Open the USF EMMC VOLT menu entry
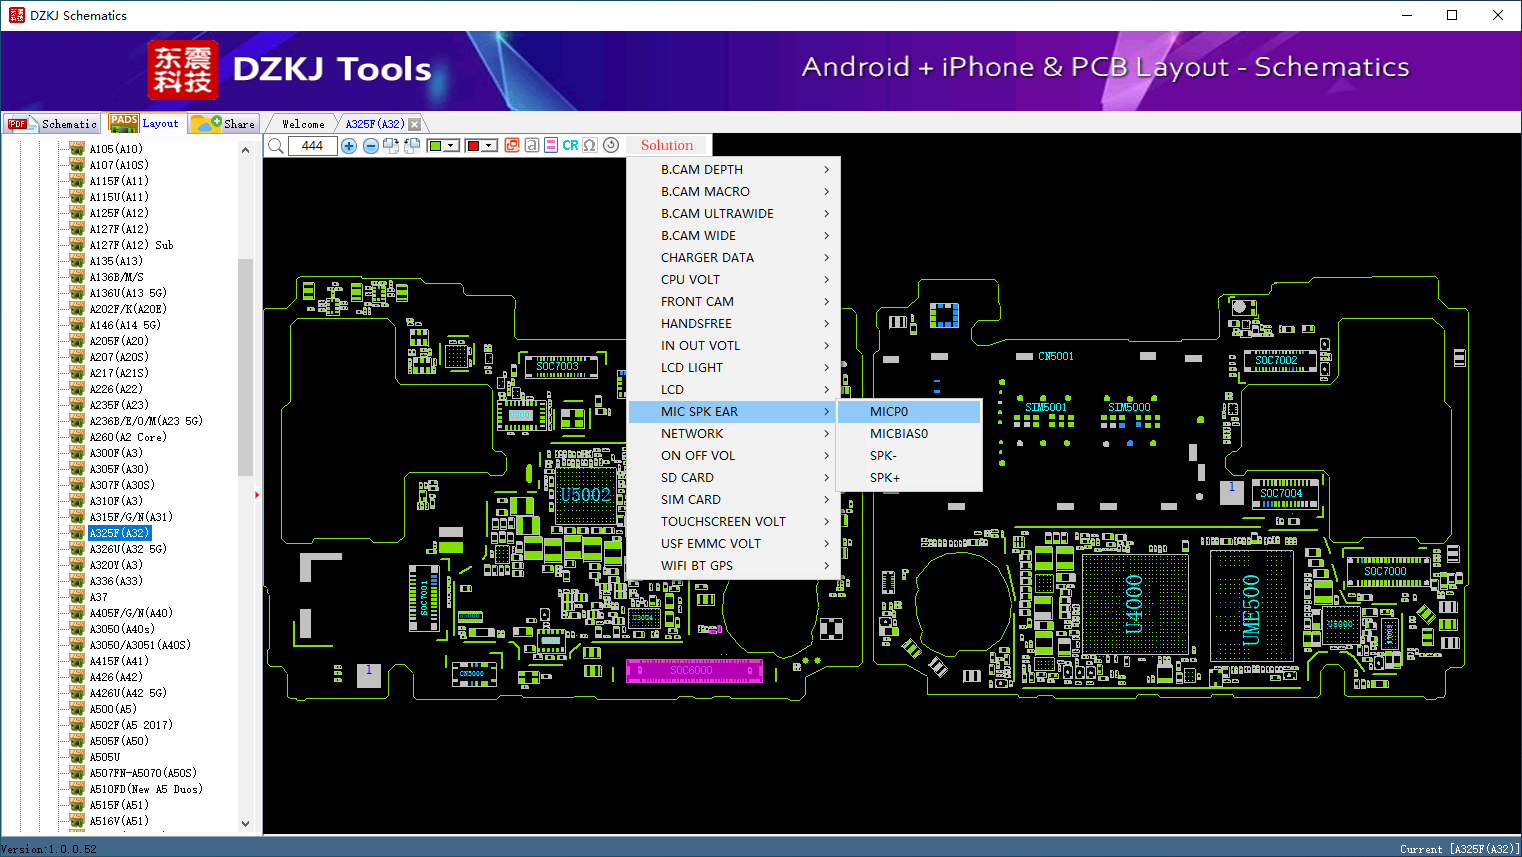The image size is (1522, 857). tap(734, 544)
